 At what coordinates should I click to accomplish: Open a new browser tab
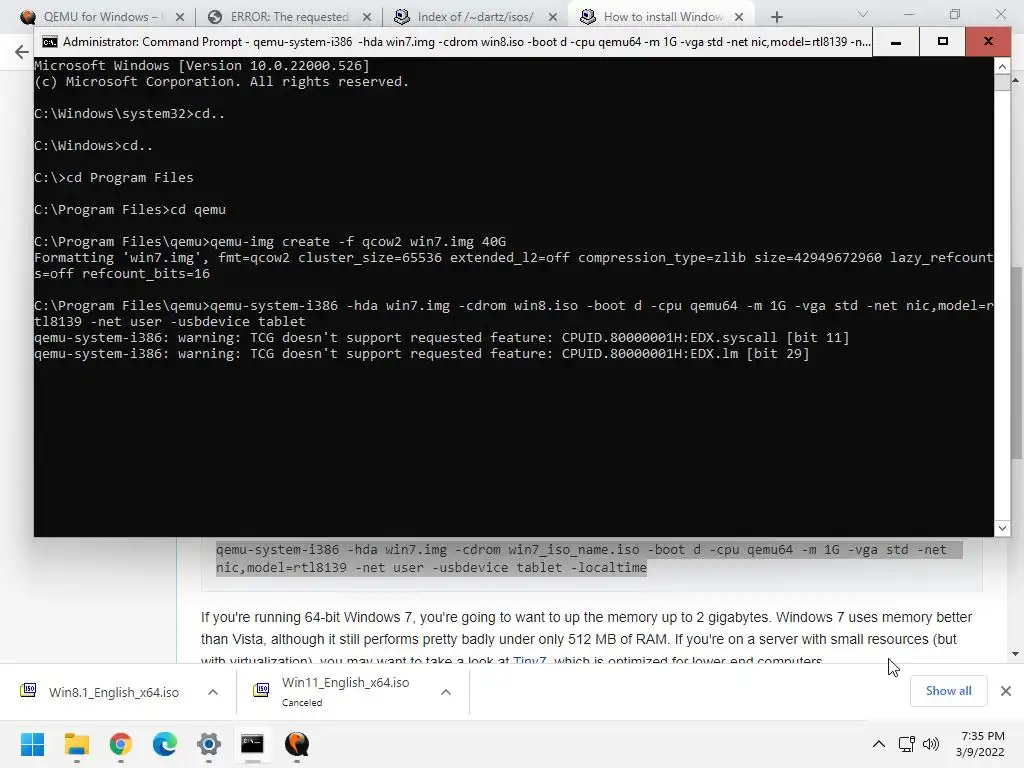[776, 17]
